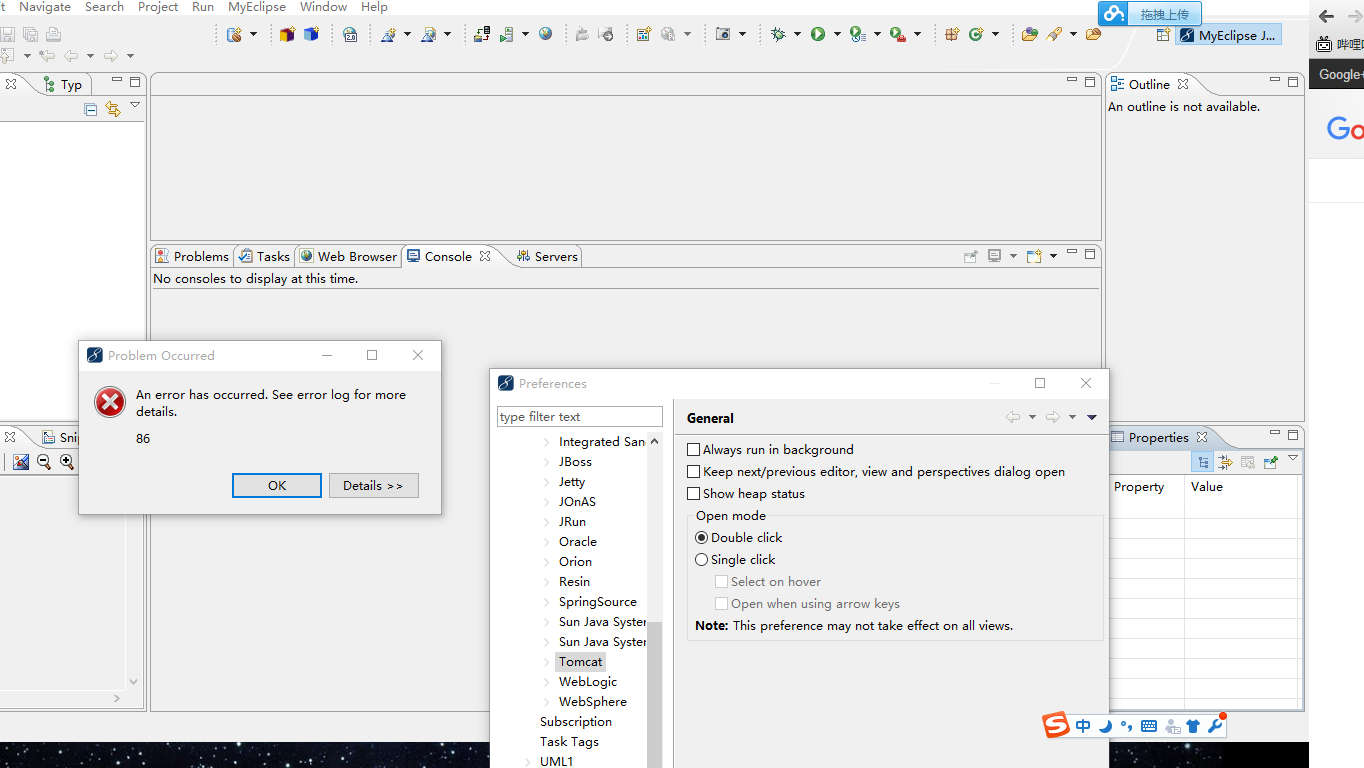Click the Details >> button
Image resolution: width=1364 pixels, height=768 pixels.
pos(373,486)
